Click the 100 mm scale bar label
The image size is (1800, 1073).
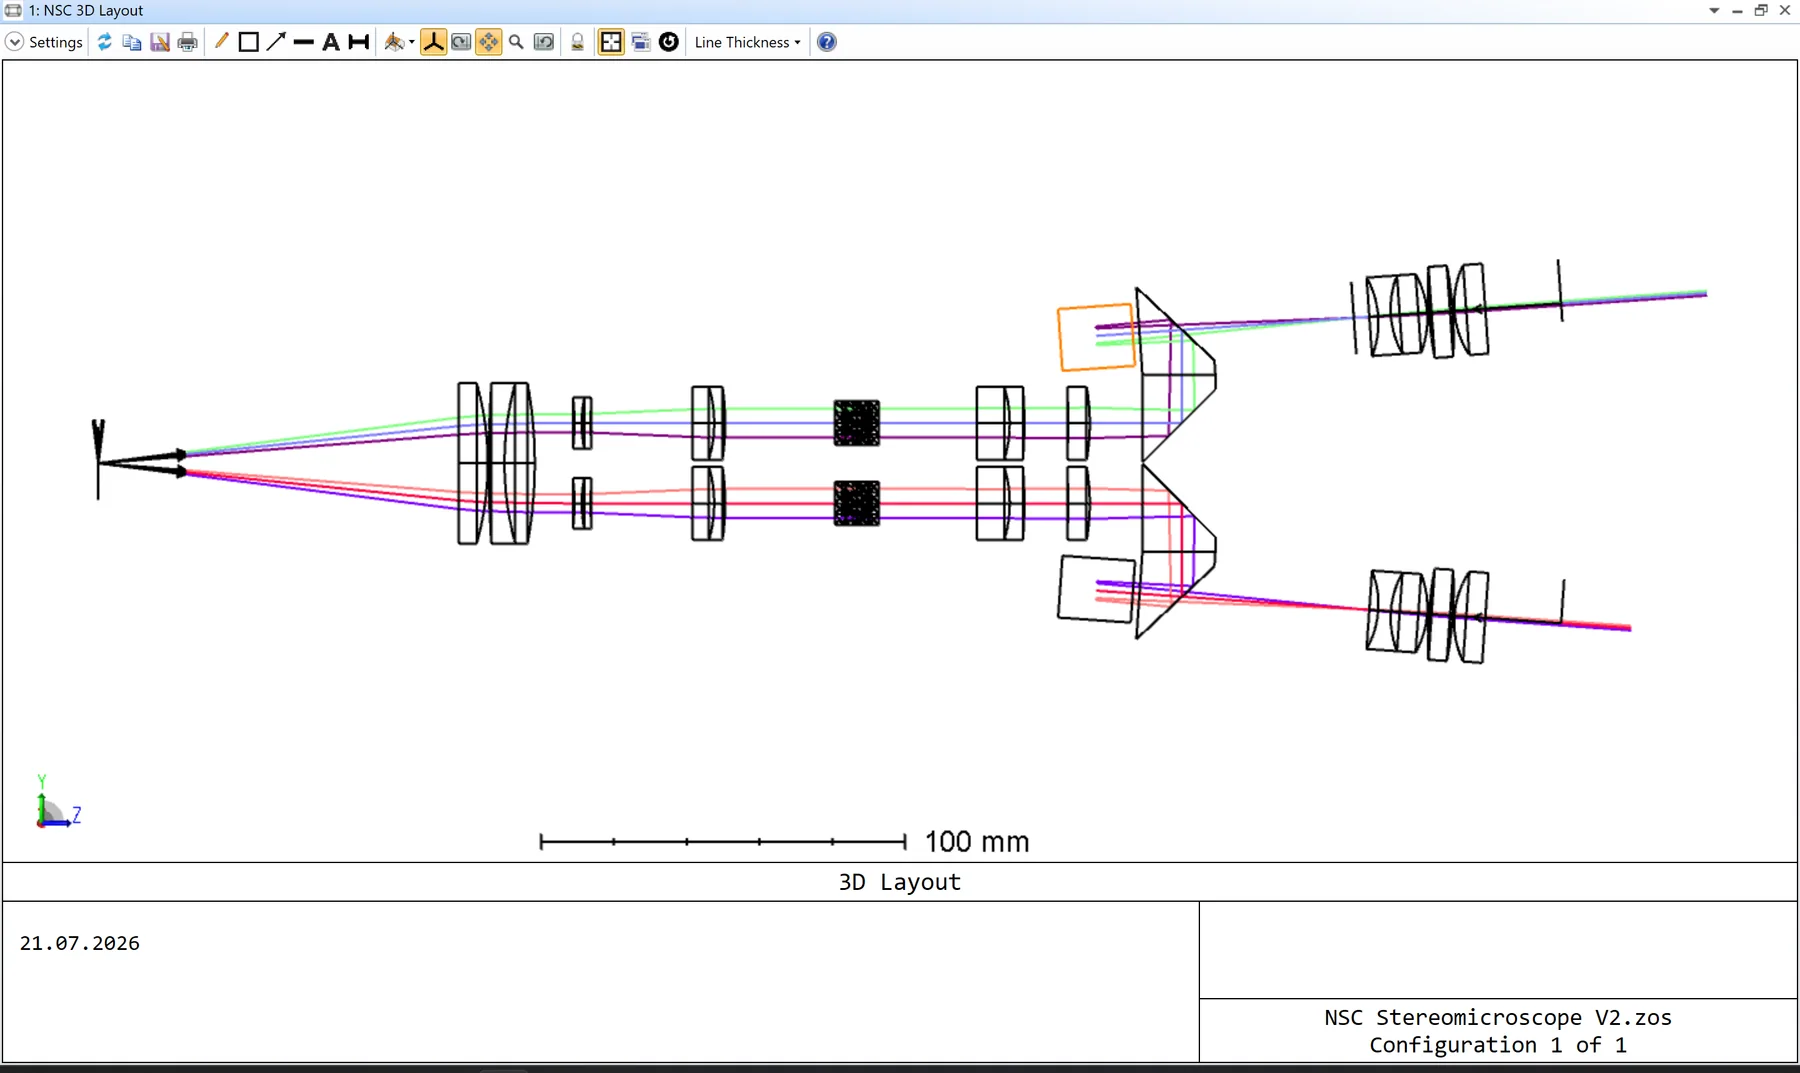(977, 842)
